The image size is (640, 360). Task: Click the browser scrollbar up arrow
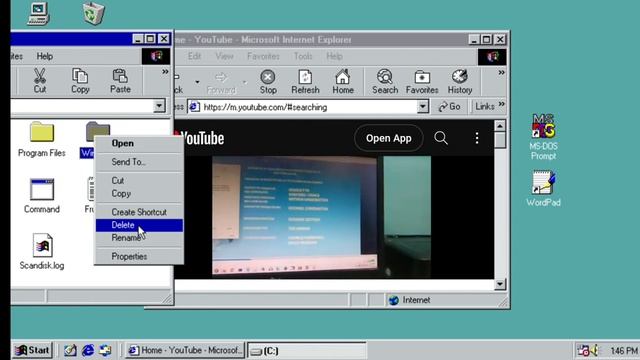[500, 126]
